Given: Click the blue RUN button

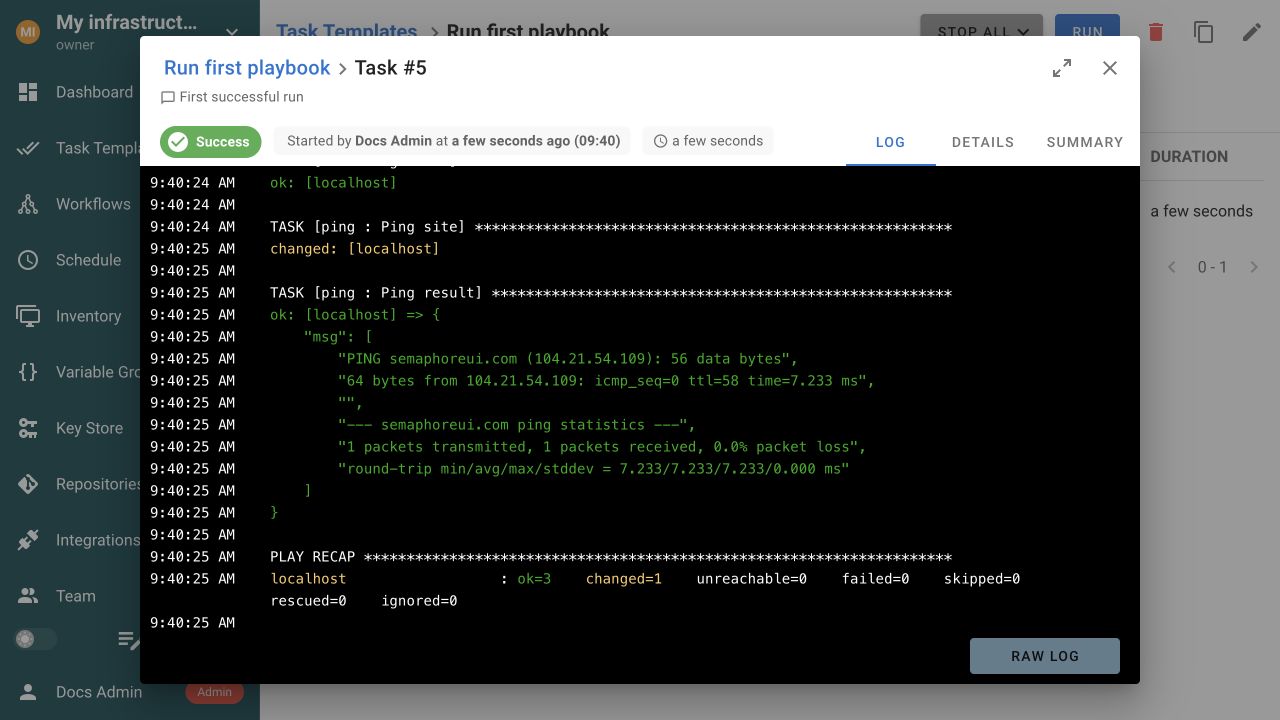Looking at the screenshot, I should coord(1087,32).
